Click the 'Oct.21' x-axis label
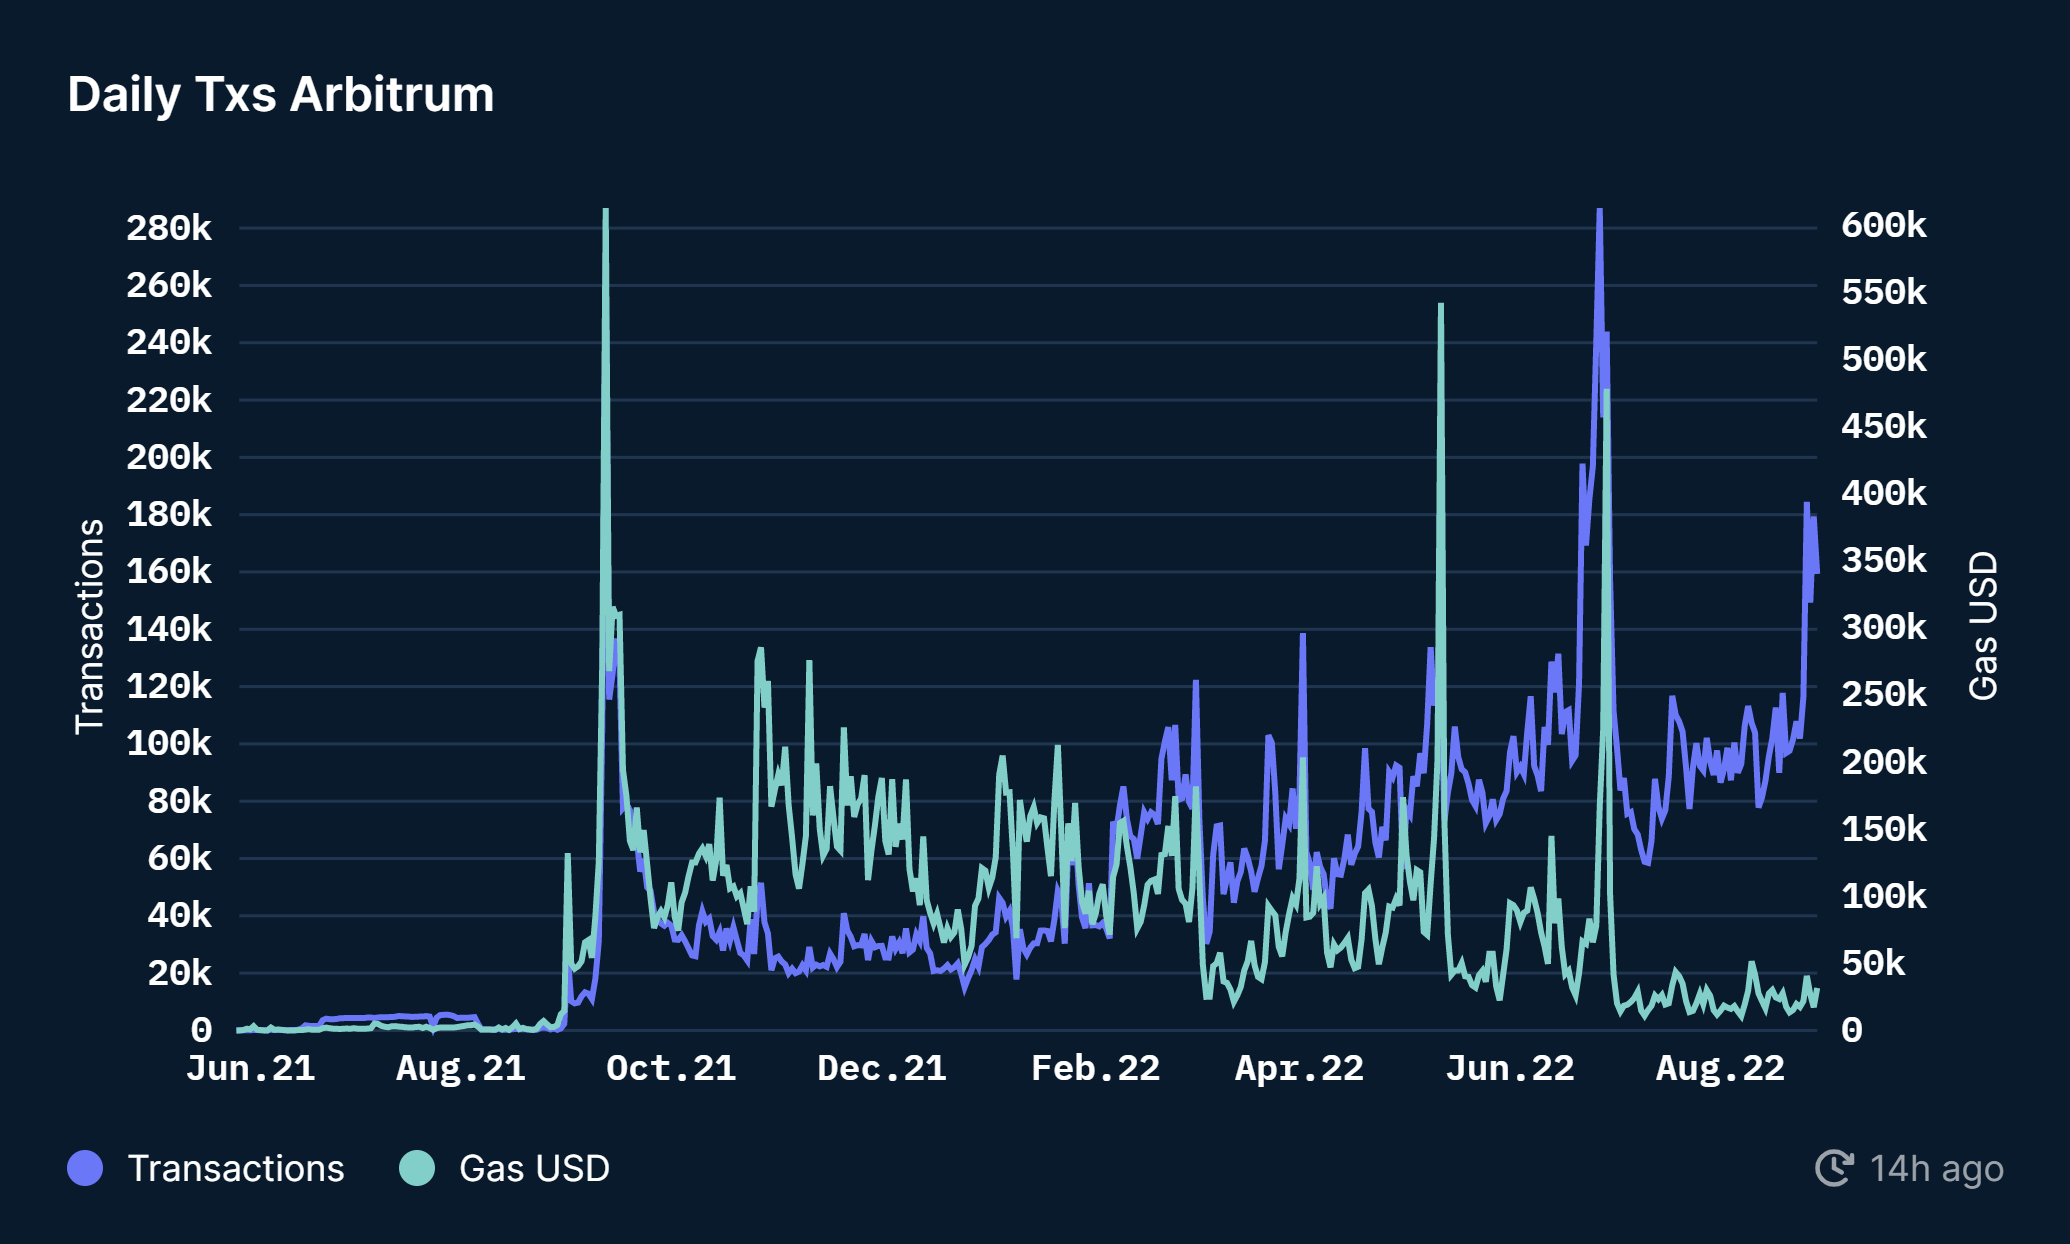The height and width of the screenshot is (1244, 2070). 671,1068
